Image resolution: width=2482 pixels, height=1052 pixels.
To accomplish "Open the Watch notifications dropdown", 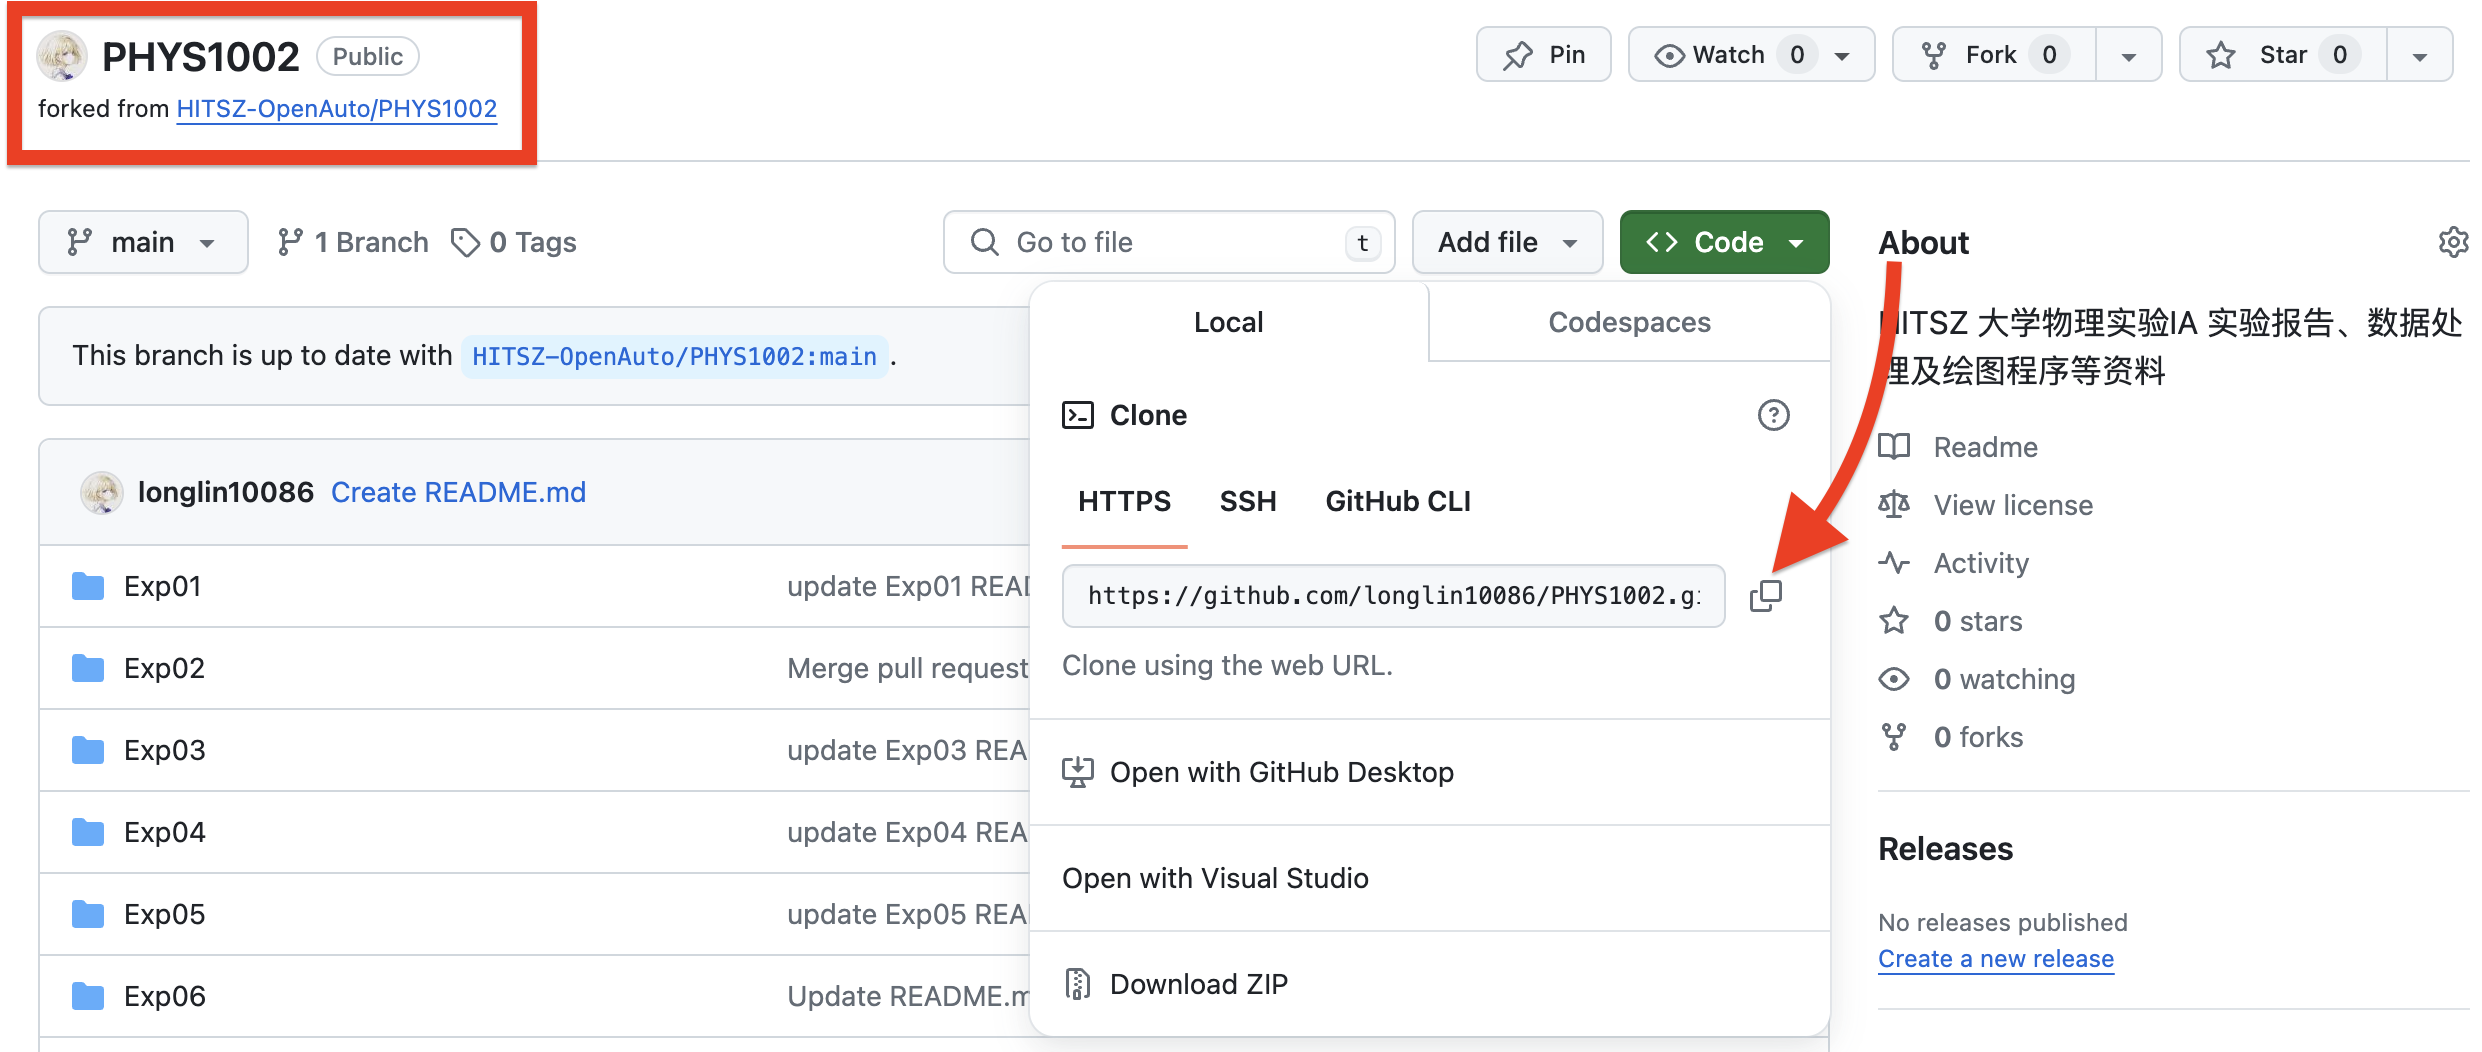I will click(x=1751, y=55).
